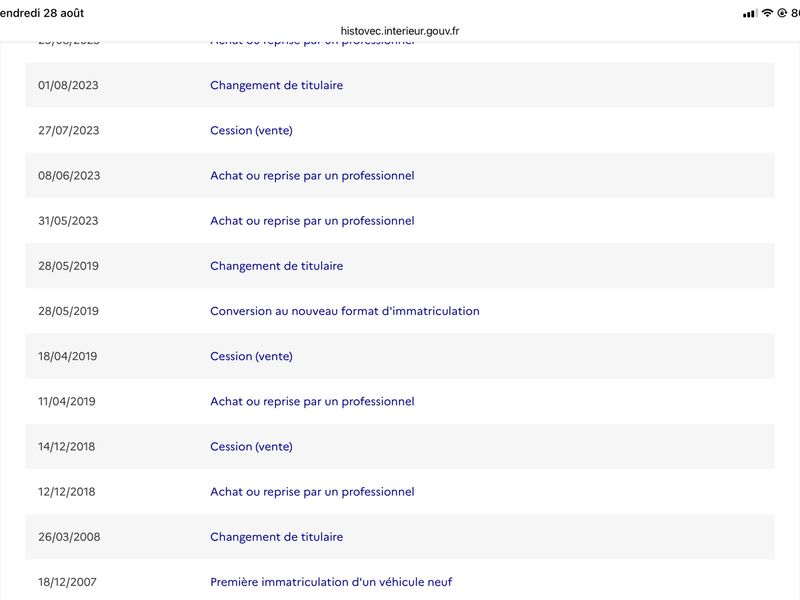This screenshot has height=600, width=800.
Task: Select Achat ou reprise entry of 31/05/2023
Action: tap(312, 221)
